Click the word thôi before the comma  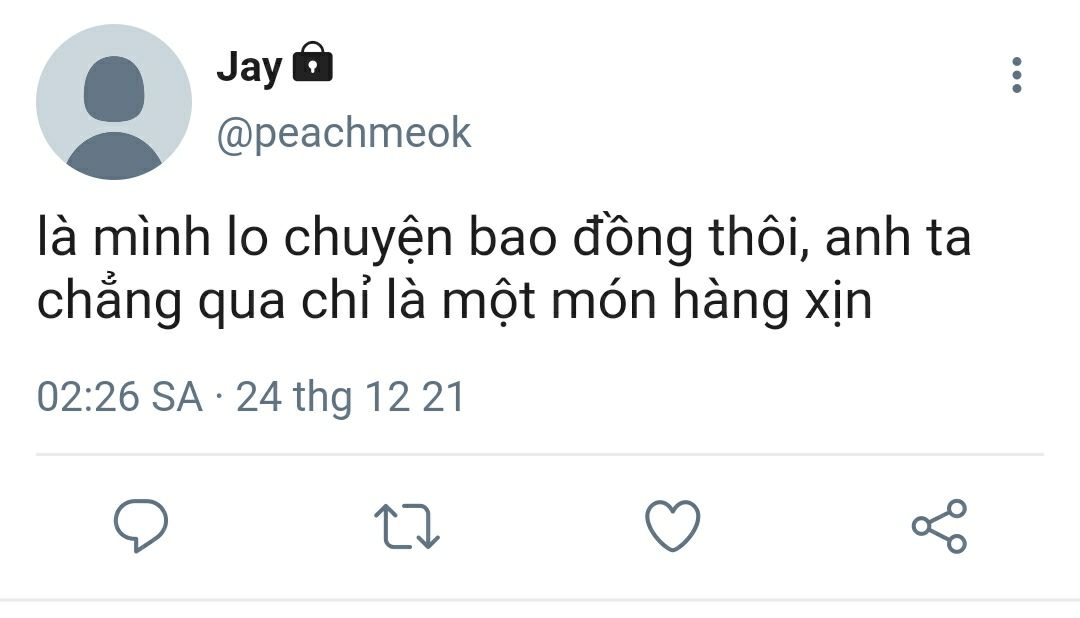[758, 236]
